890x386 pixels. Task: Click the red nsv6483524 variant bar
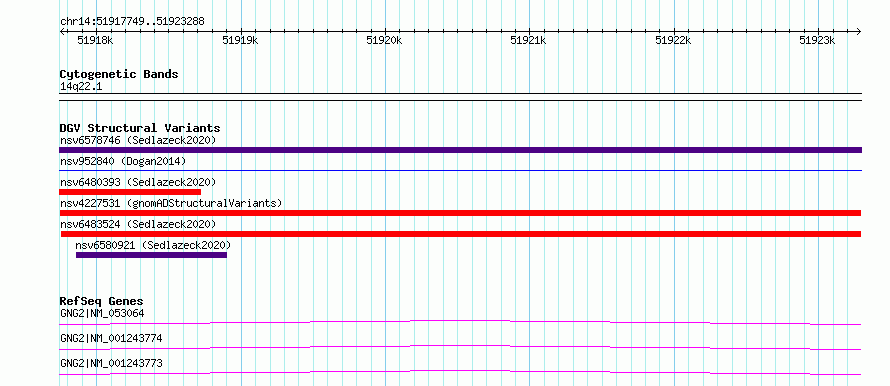[461, 234]
